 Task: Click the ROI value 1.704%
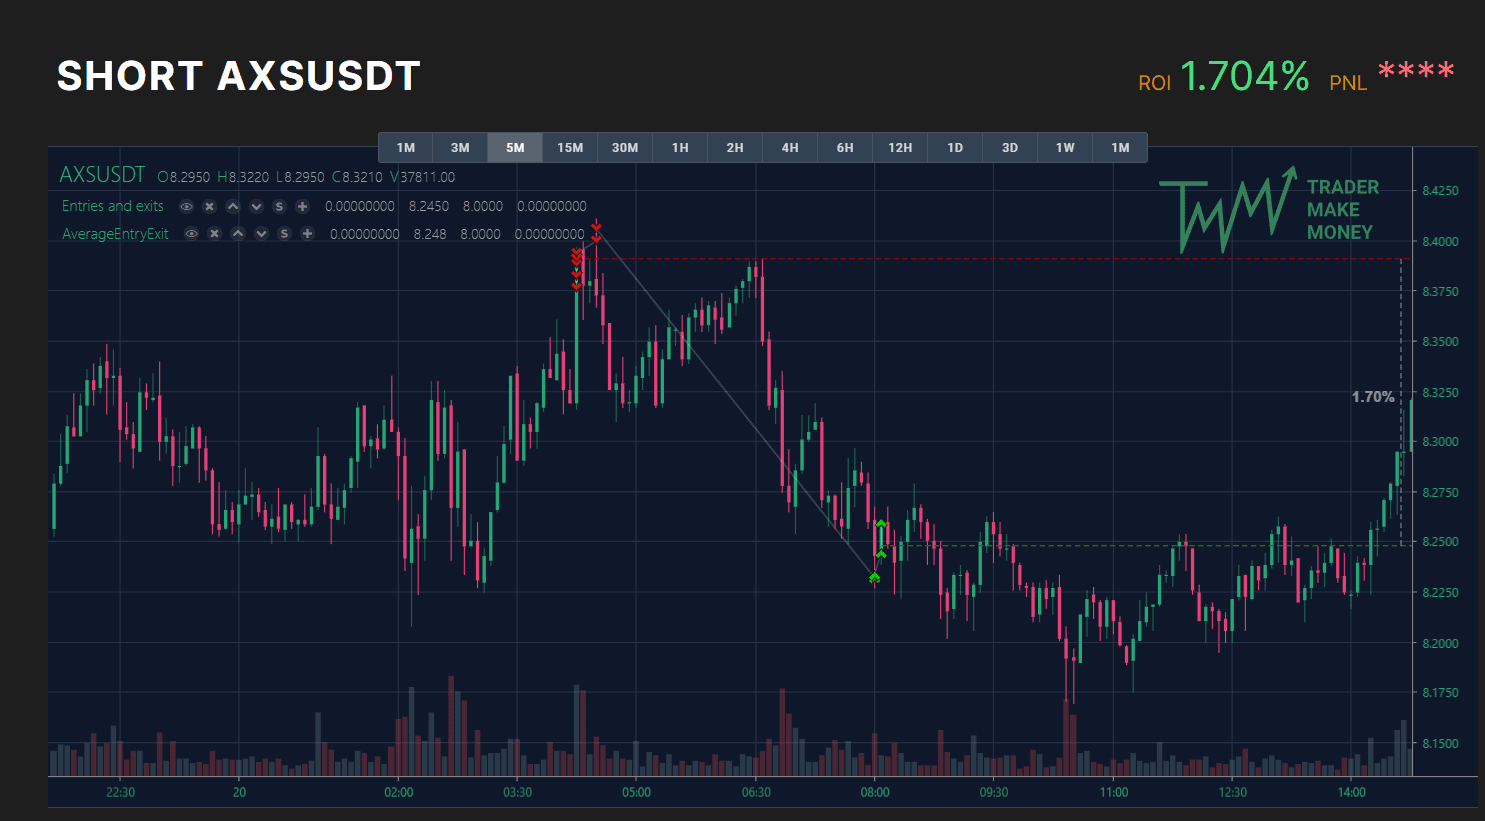(x=1244, y=76)
